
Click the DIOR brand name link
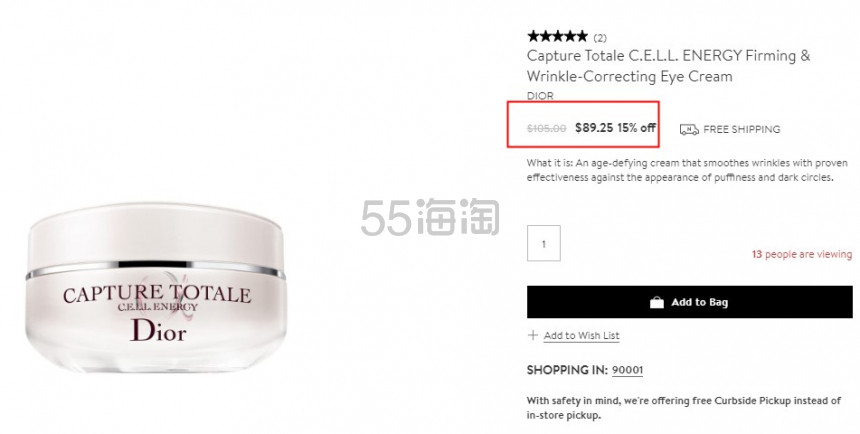point(540,95)
